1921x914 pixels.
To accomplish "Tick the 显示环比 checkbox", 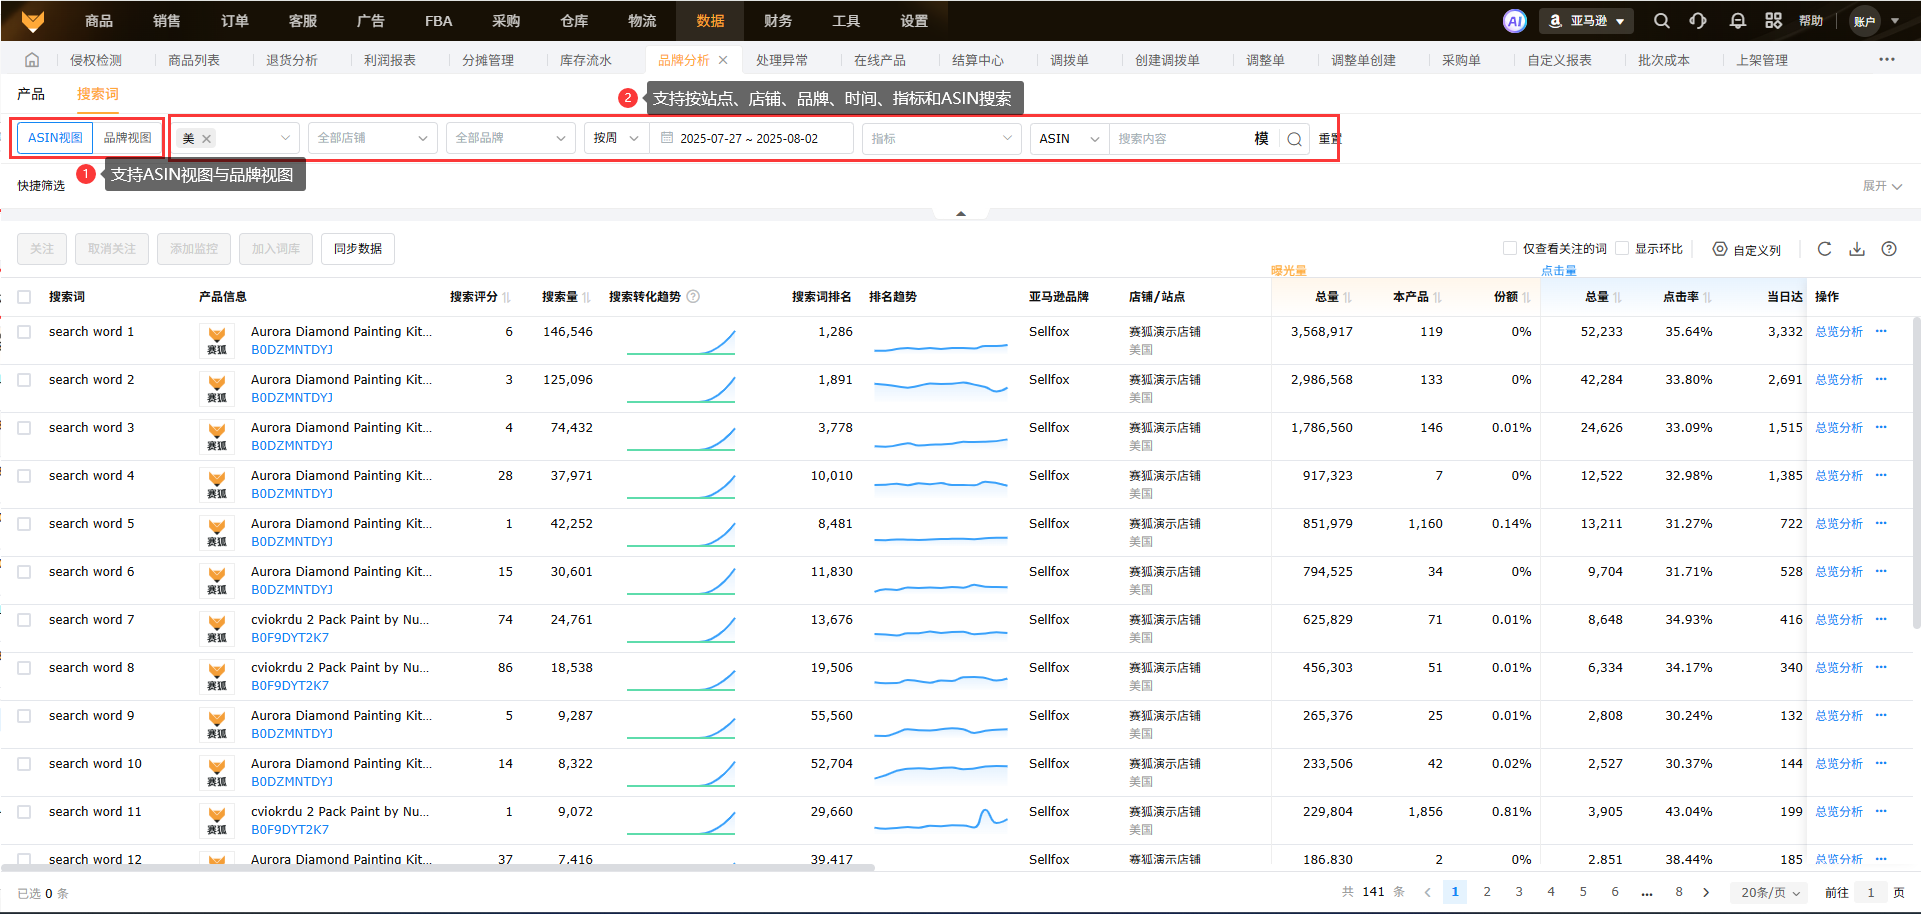I will pos(1622,248).
